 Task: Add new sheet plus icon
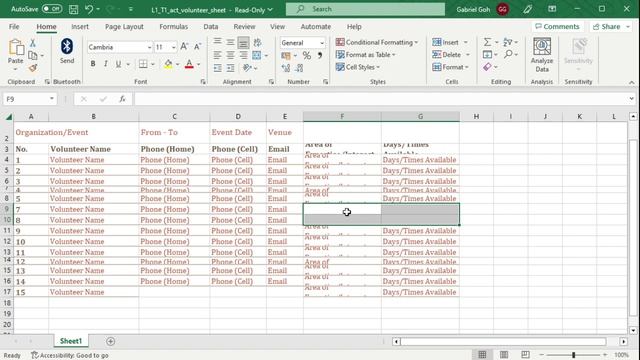[x=111, y=341]
